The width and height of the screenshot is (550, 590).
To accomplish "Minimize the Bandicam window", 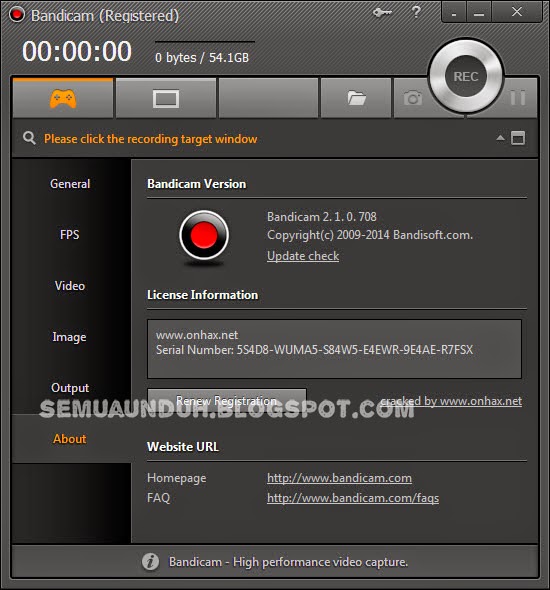I will pyautogui.click(x=479, y=12).
